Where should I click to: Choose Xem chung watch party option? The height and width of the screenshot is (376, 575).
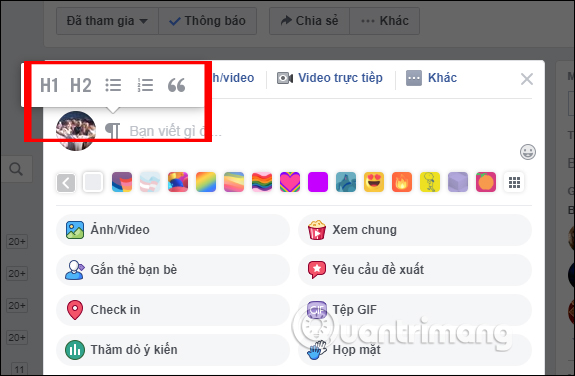click(x=415, y=230)
